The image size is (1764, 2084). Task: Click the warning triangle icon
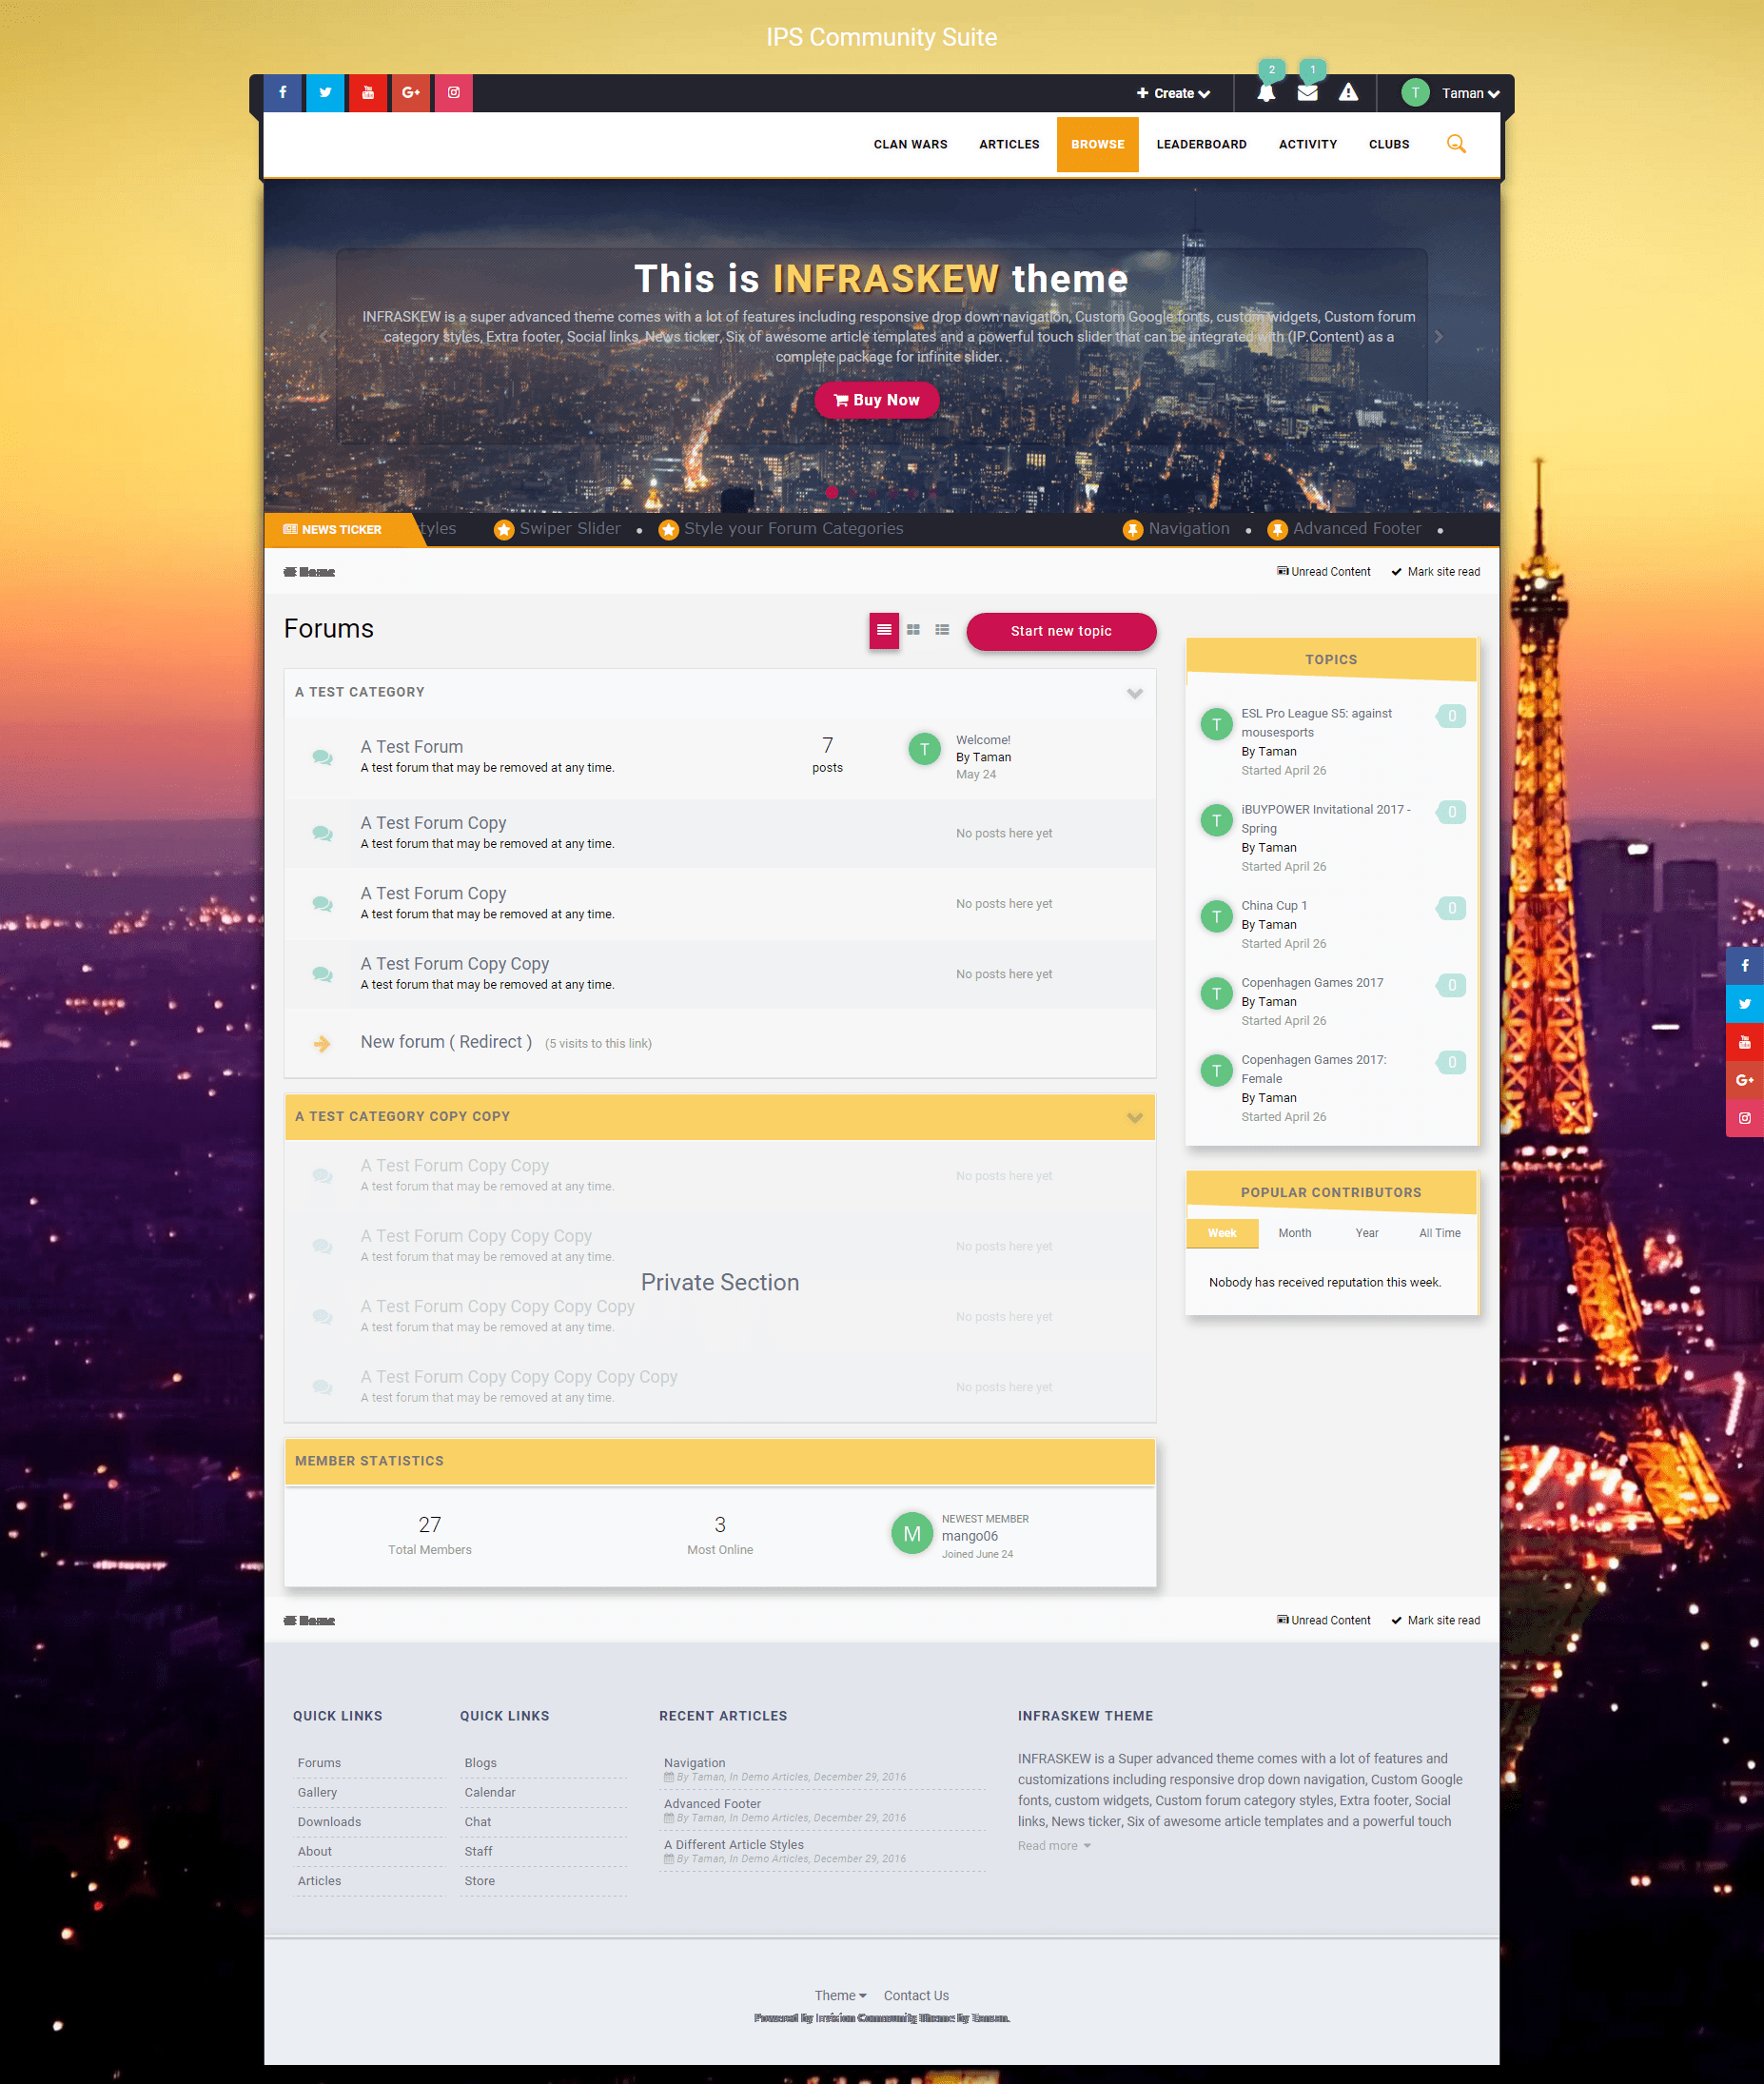(x=1348, y=92)
